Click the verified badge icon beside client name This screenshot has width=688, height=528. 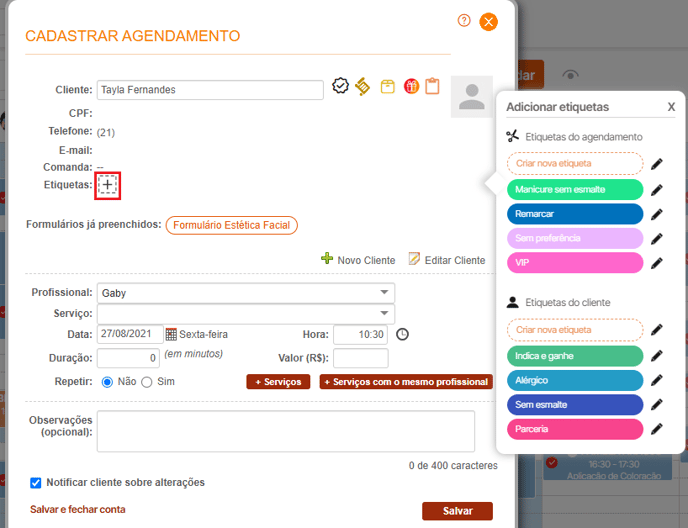click(340, 86)
